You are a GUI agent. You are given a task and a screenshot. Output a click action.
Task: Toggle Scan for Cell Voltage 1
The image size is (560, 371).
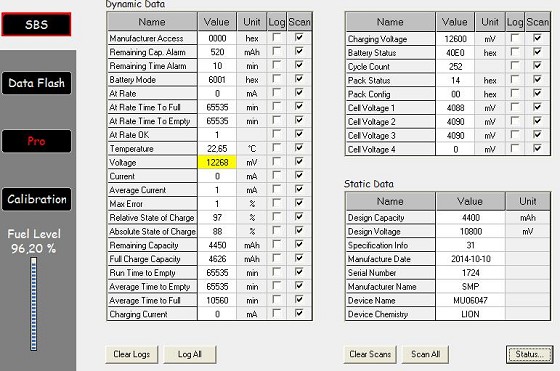click(537, 107)
